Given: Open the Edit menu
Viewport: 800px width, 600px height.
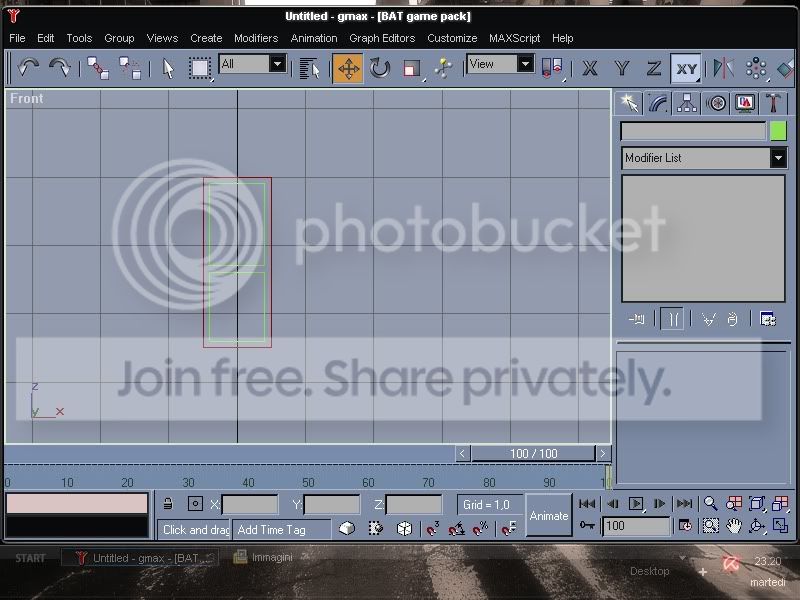Looking at the screenshot, I should tap(45, 38).
